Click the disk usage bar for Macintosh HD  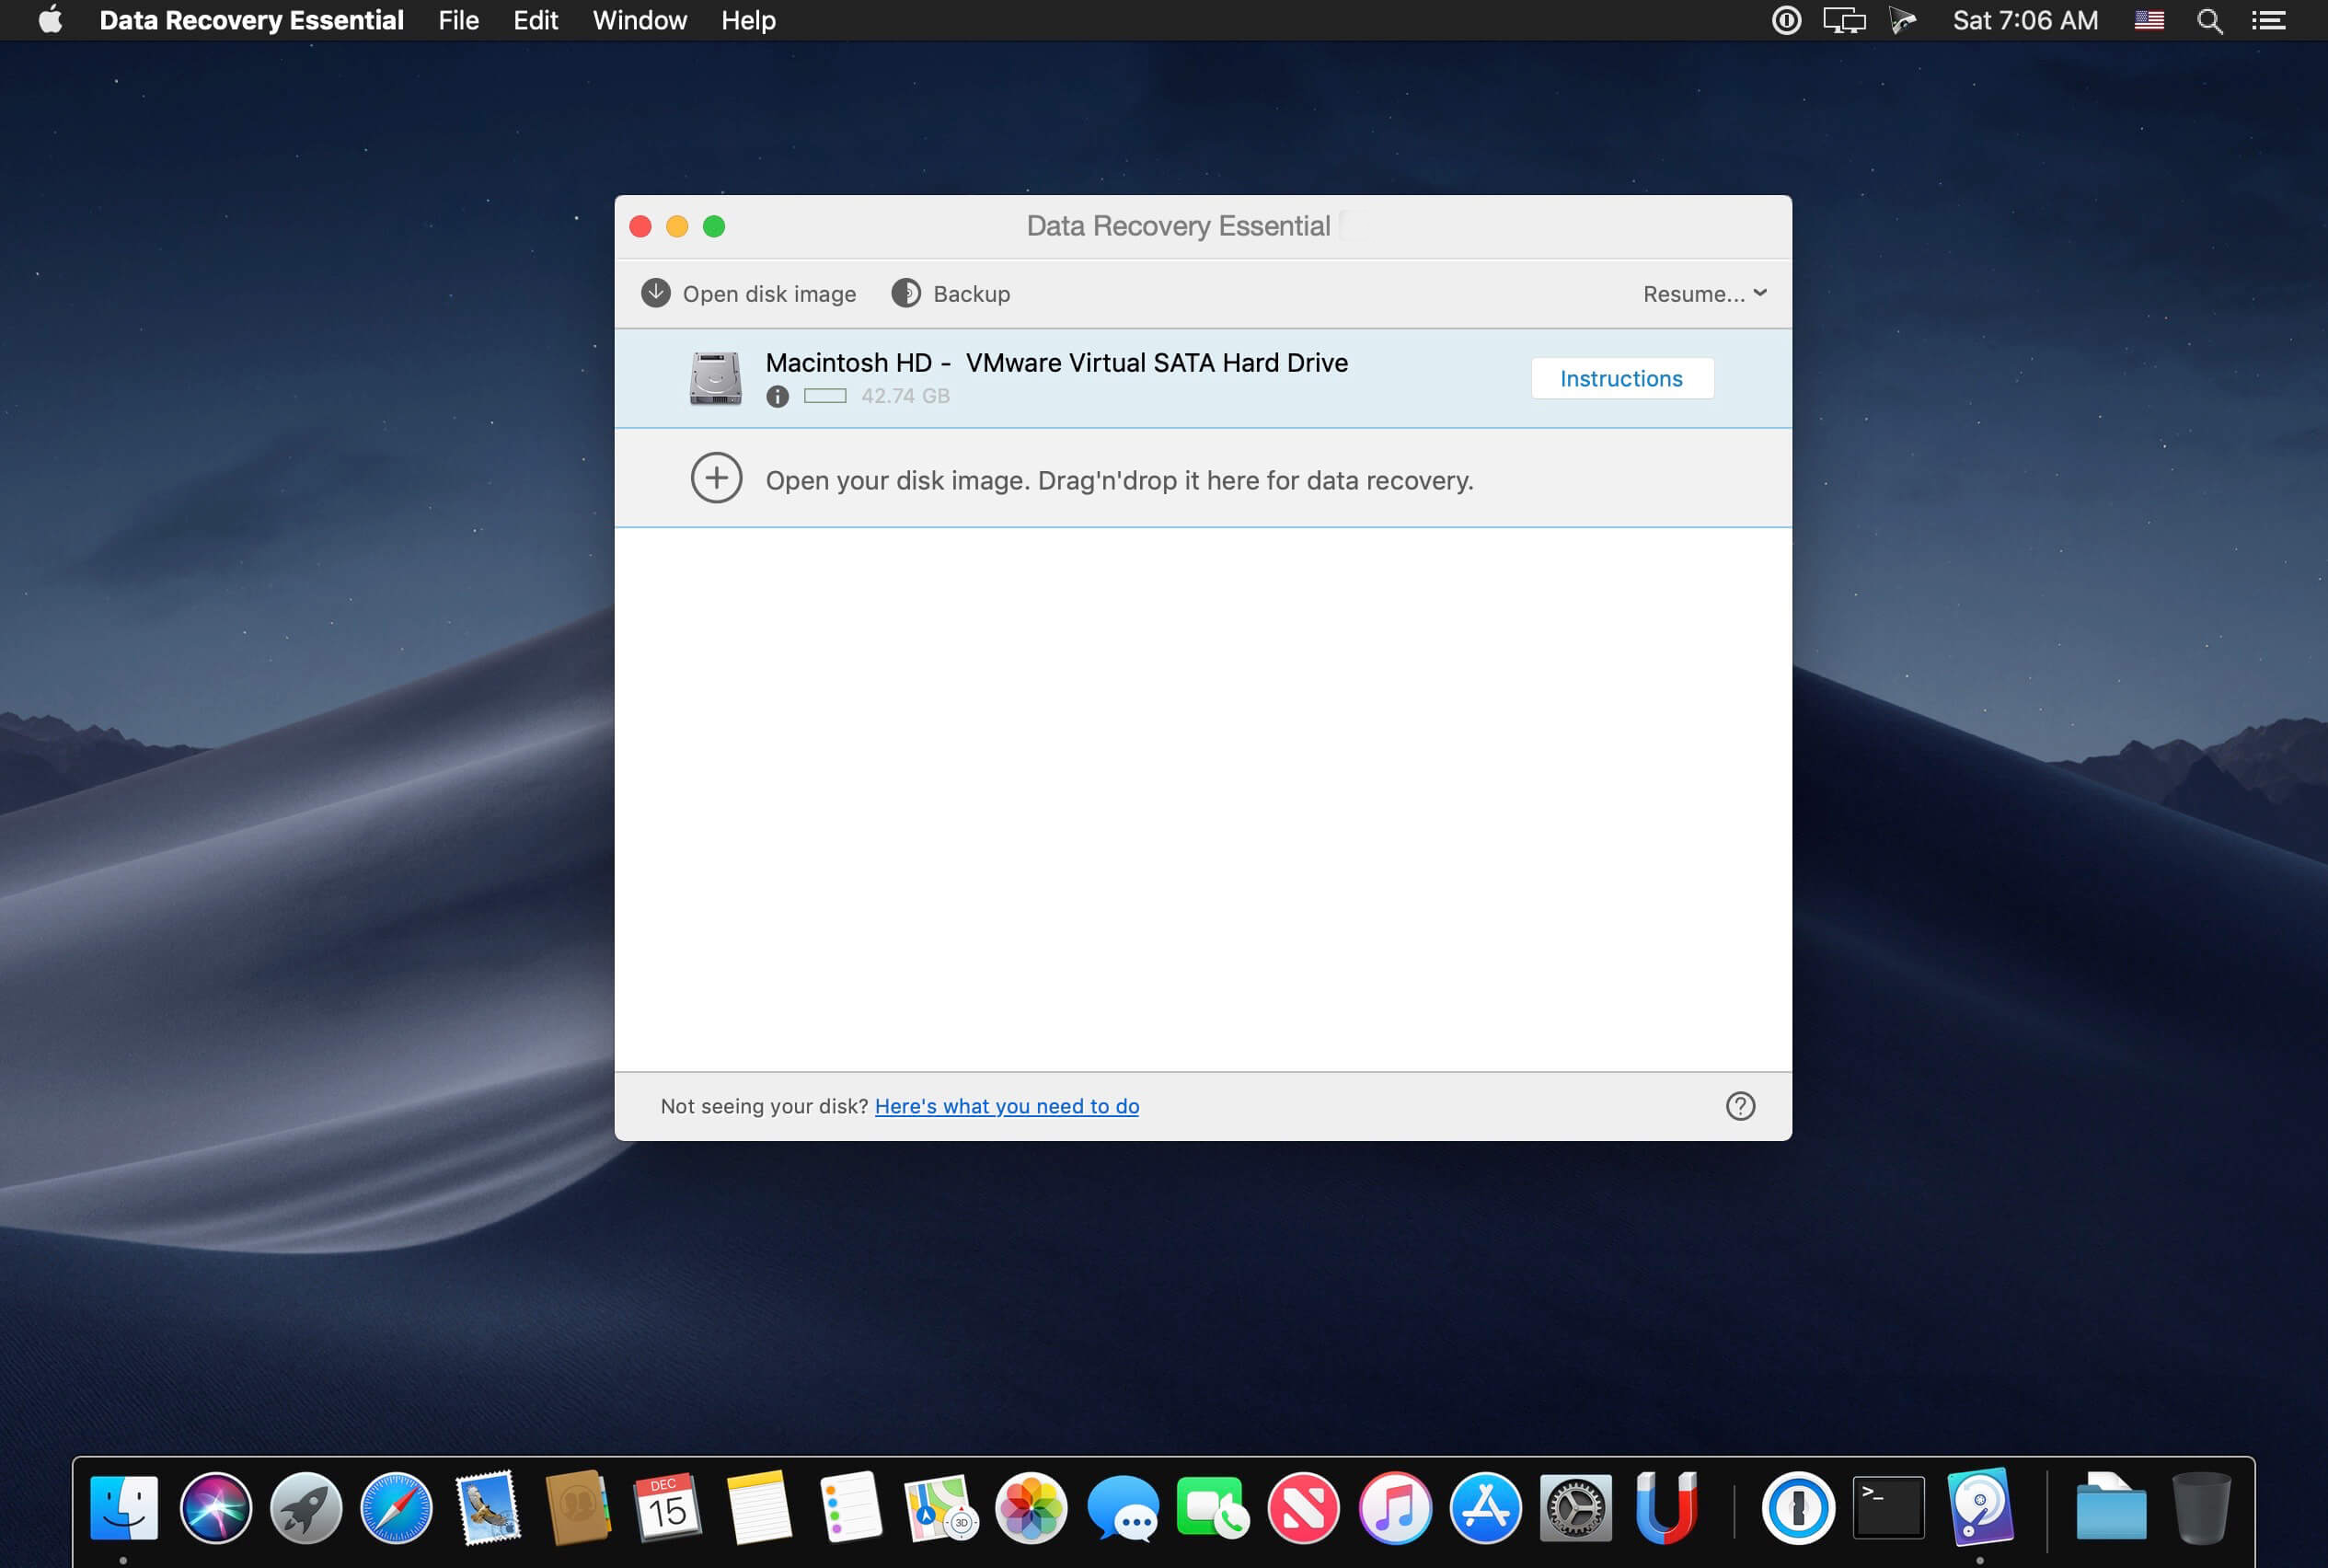pos(825,396)
